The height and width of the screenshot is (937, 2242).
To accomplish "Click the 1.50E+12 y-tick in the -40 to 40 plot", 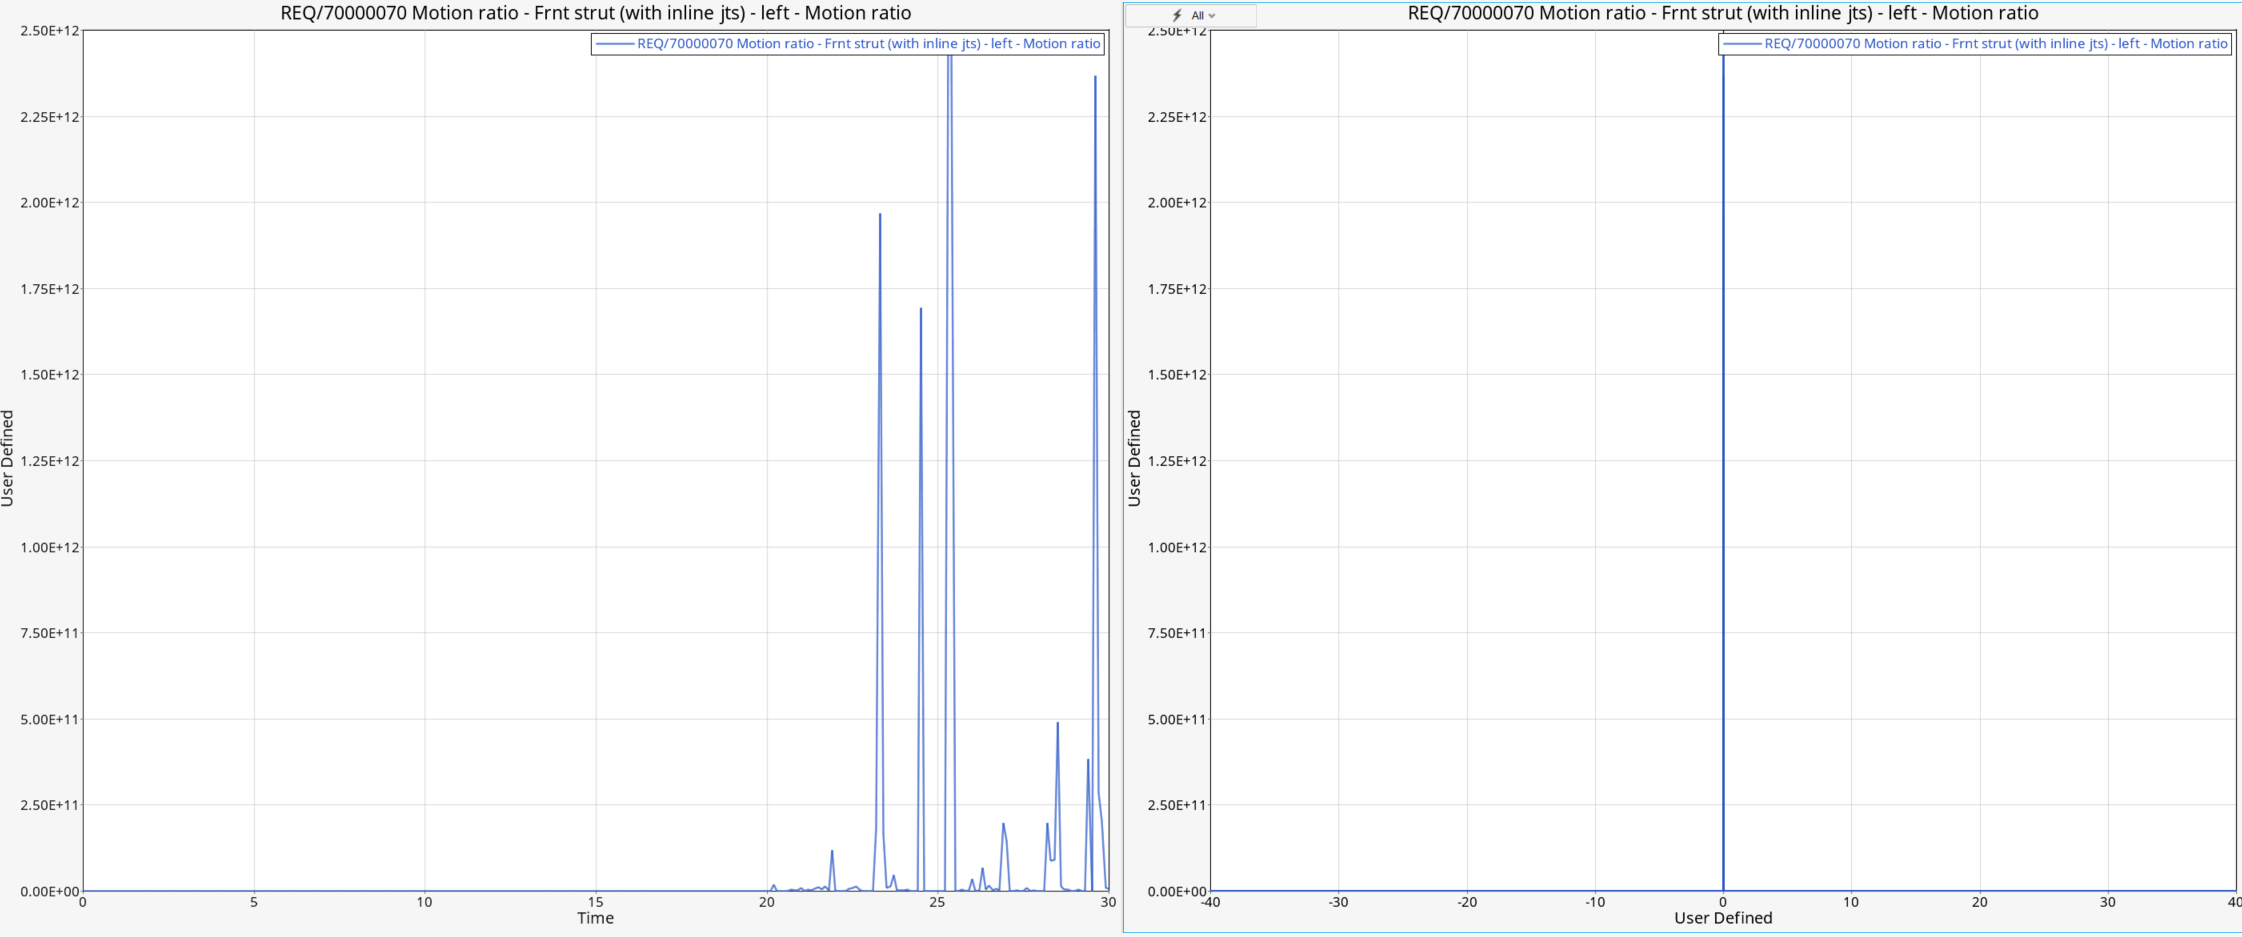I will [x=1177, y=375].
